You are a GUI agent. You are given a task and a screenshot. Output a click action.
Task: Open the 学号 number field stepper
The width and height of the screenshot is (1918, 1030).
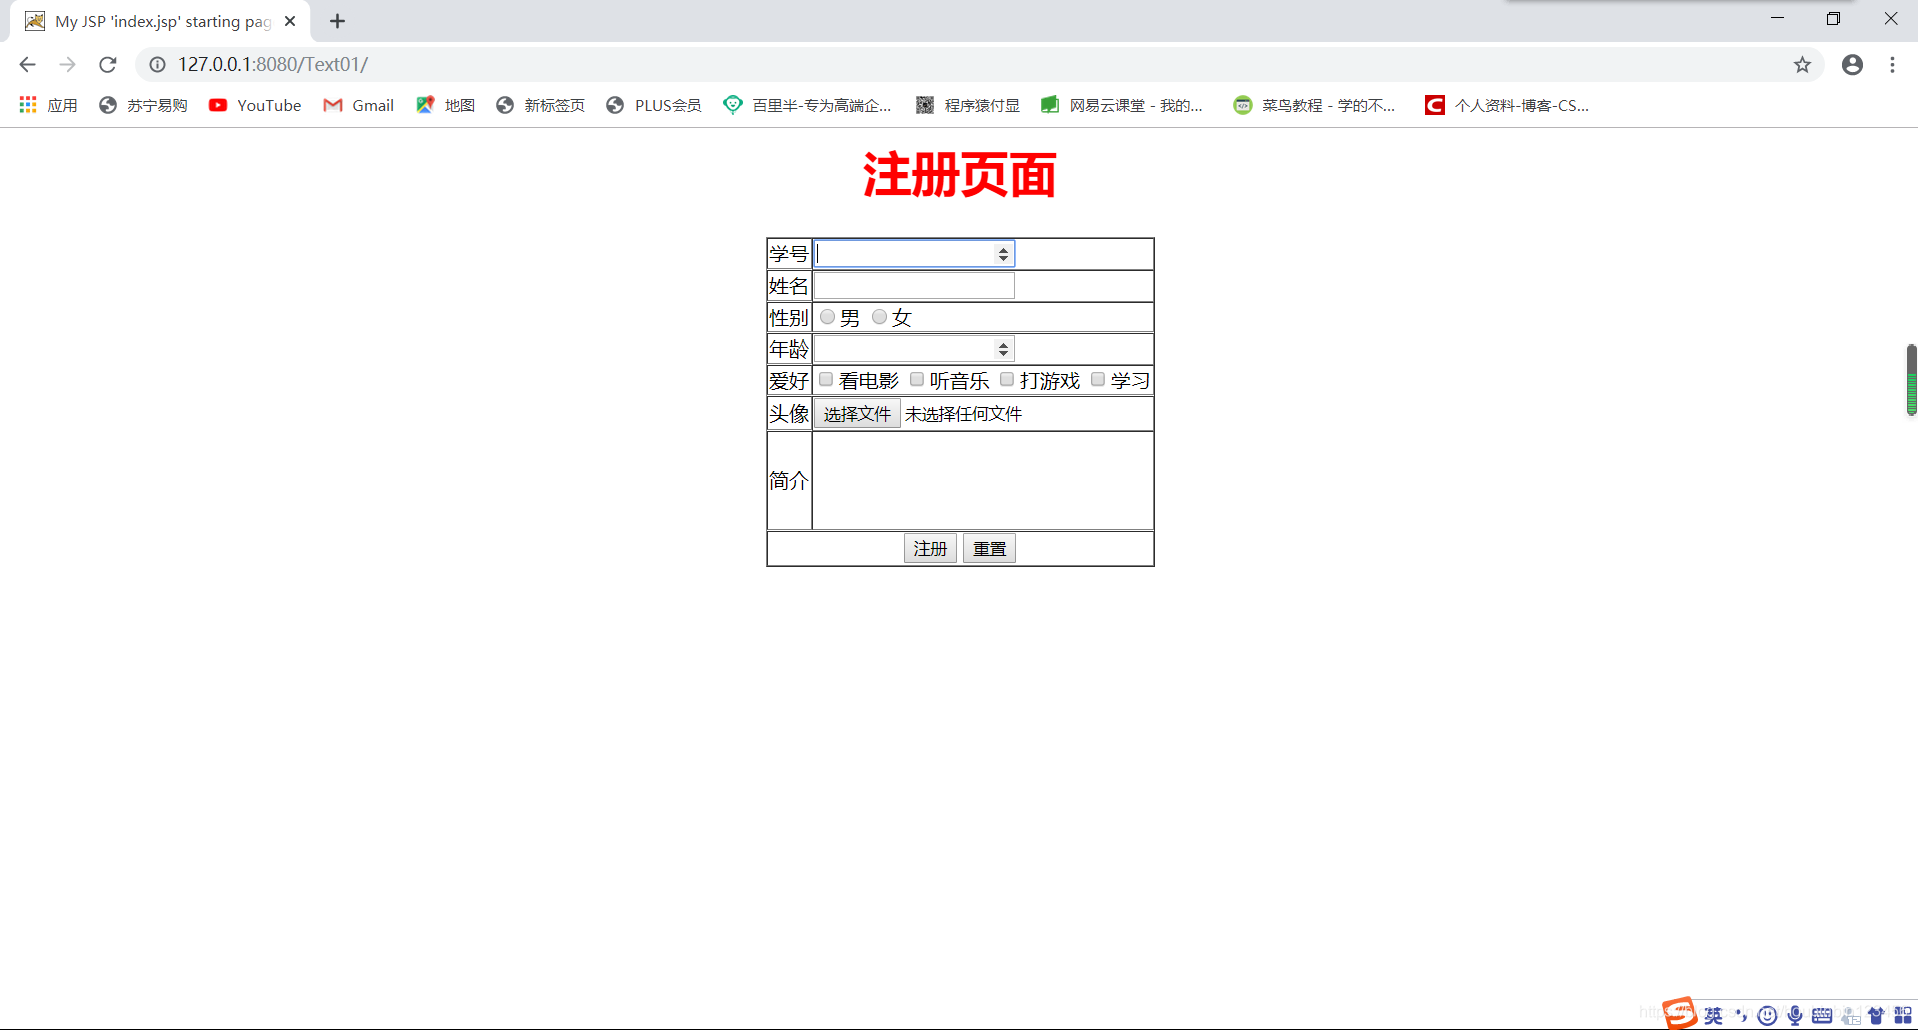(1002, 253)
